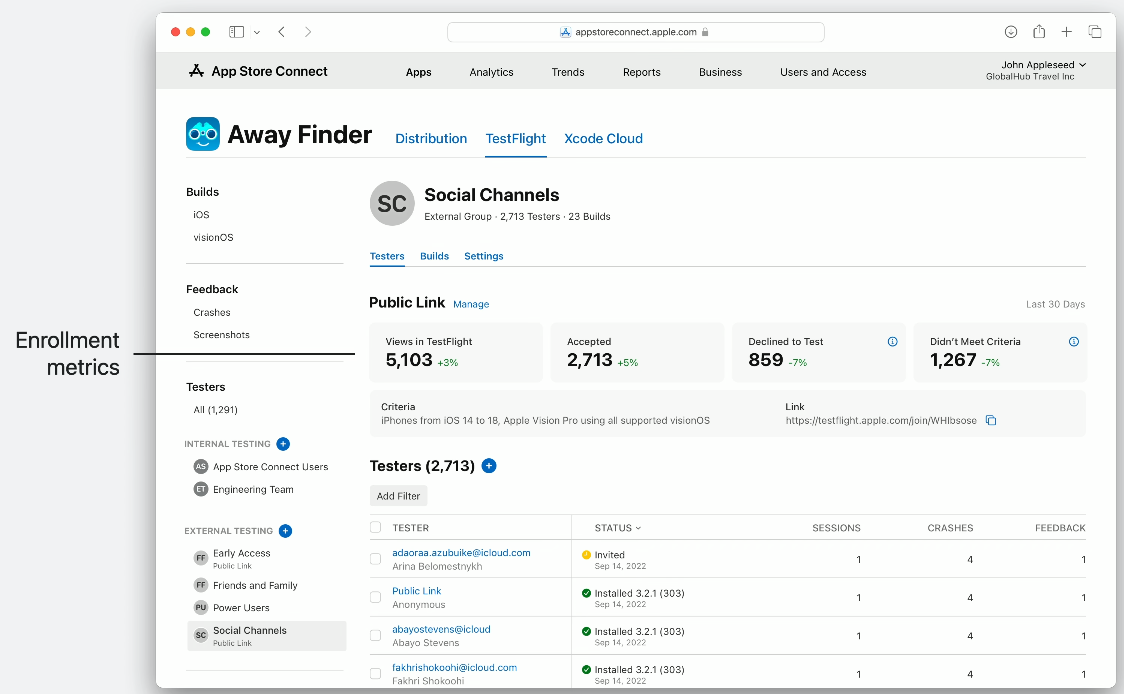Image resolution: width=1124 pixels, height=694 pixels.
Task: Check the fakhrishokoohi row checkbox
Action: [376, 673]
